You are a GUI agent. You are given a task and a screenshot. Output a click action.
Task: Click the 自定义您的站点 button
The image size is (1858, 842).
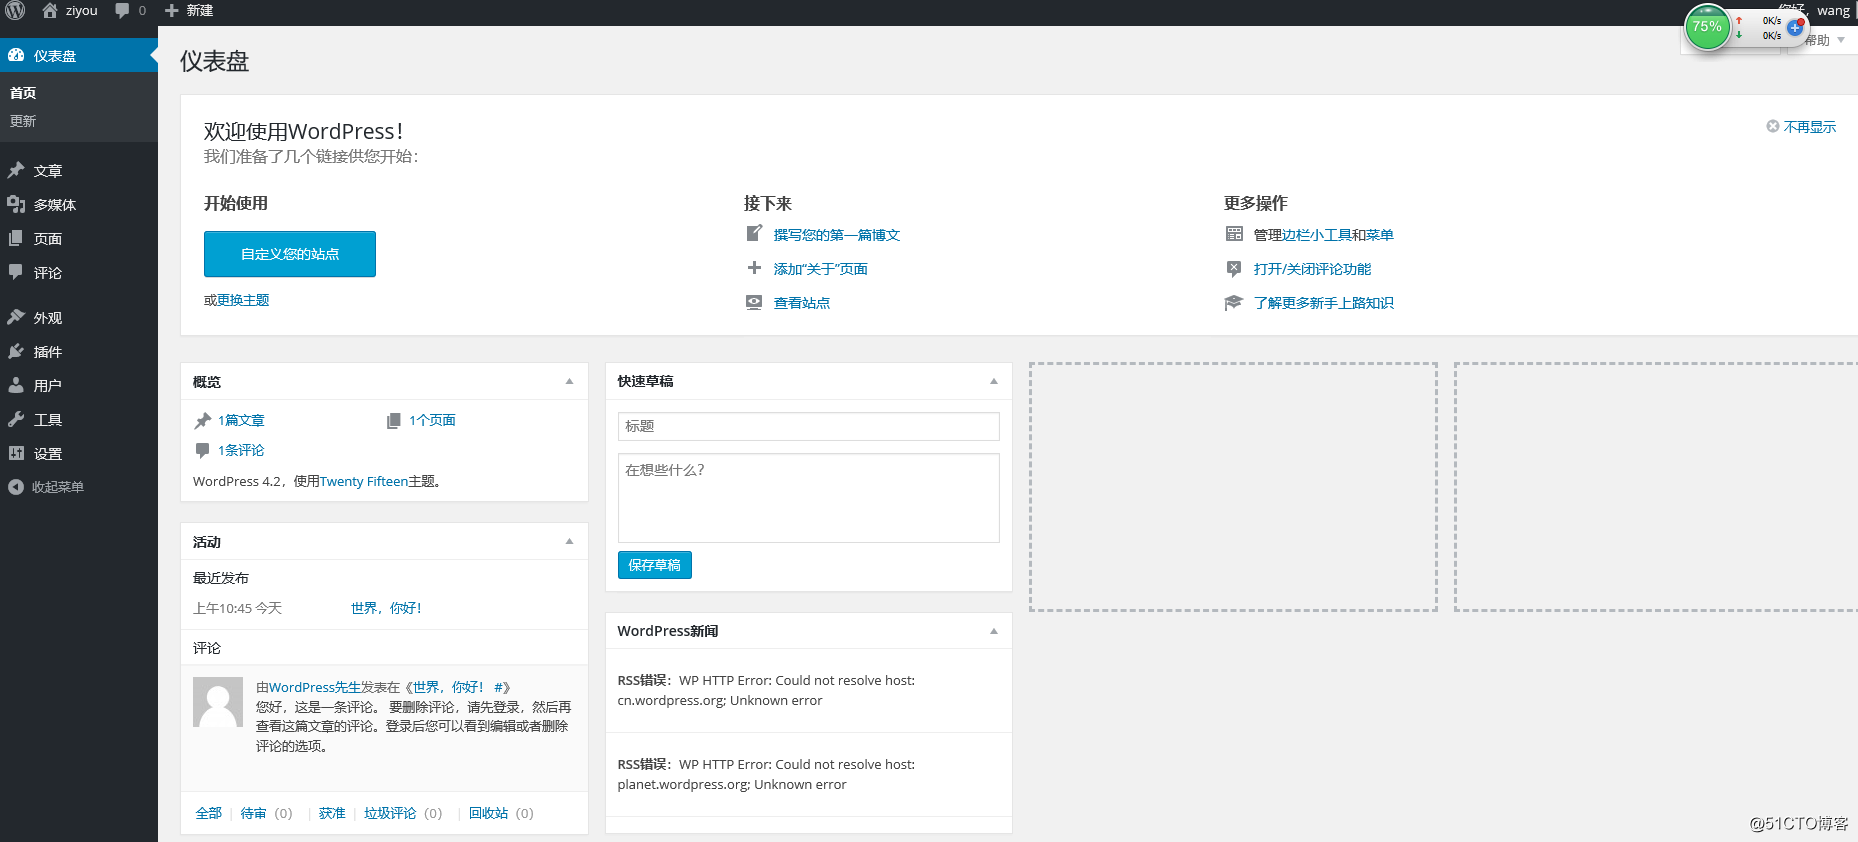pos(290,254)
